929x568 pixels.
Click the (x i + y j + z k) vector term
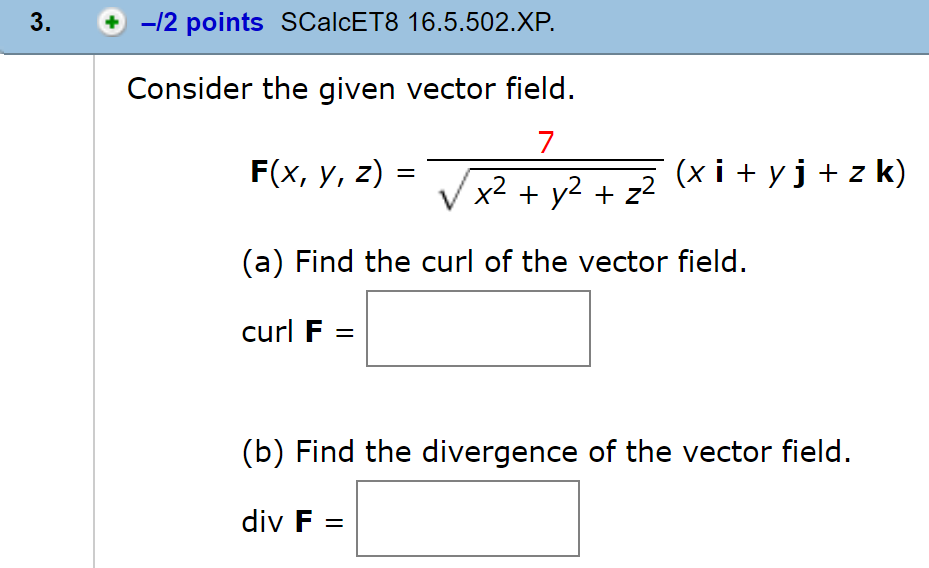(790, 172)
